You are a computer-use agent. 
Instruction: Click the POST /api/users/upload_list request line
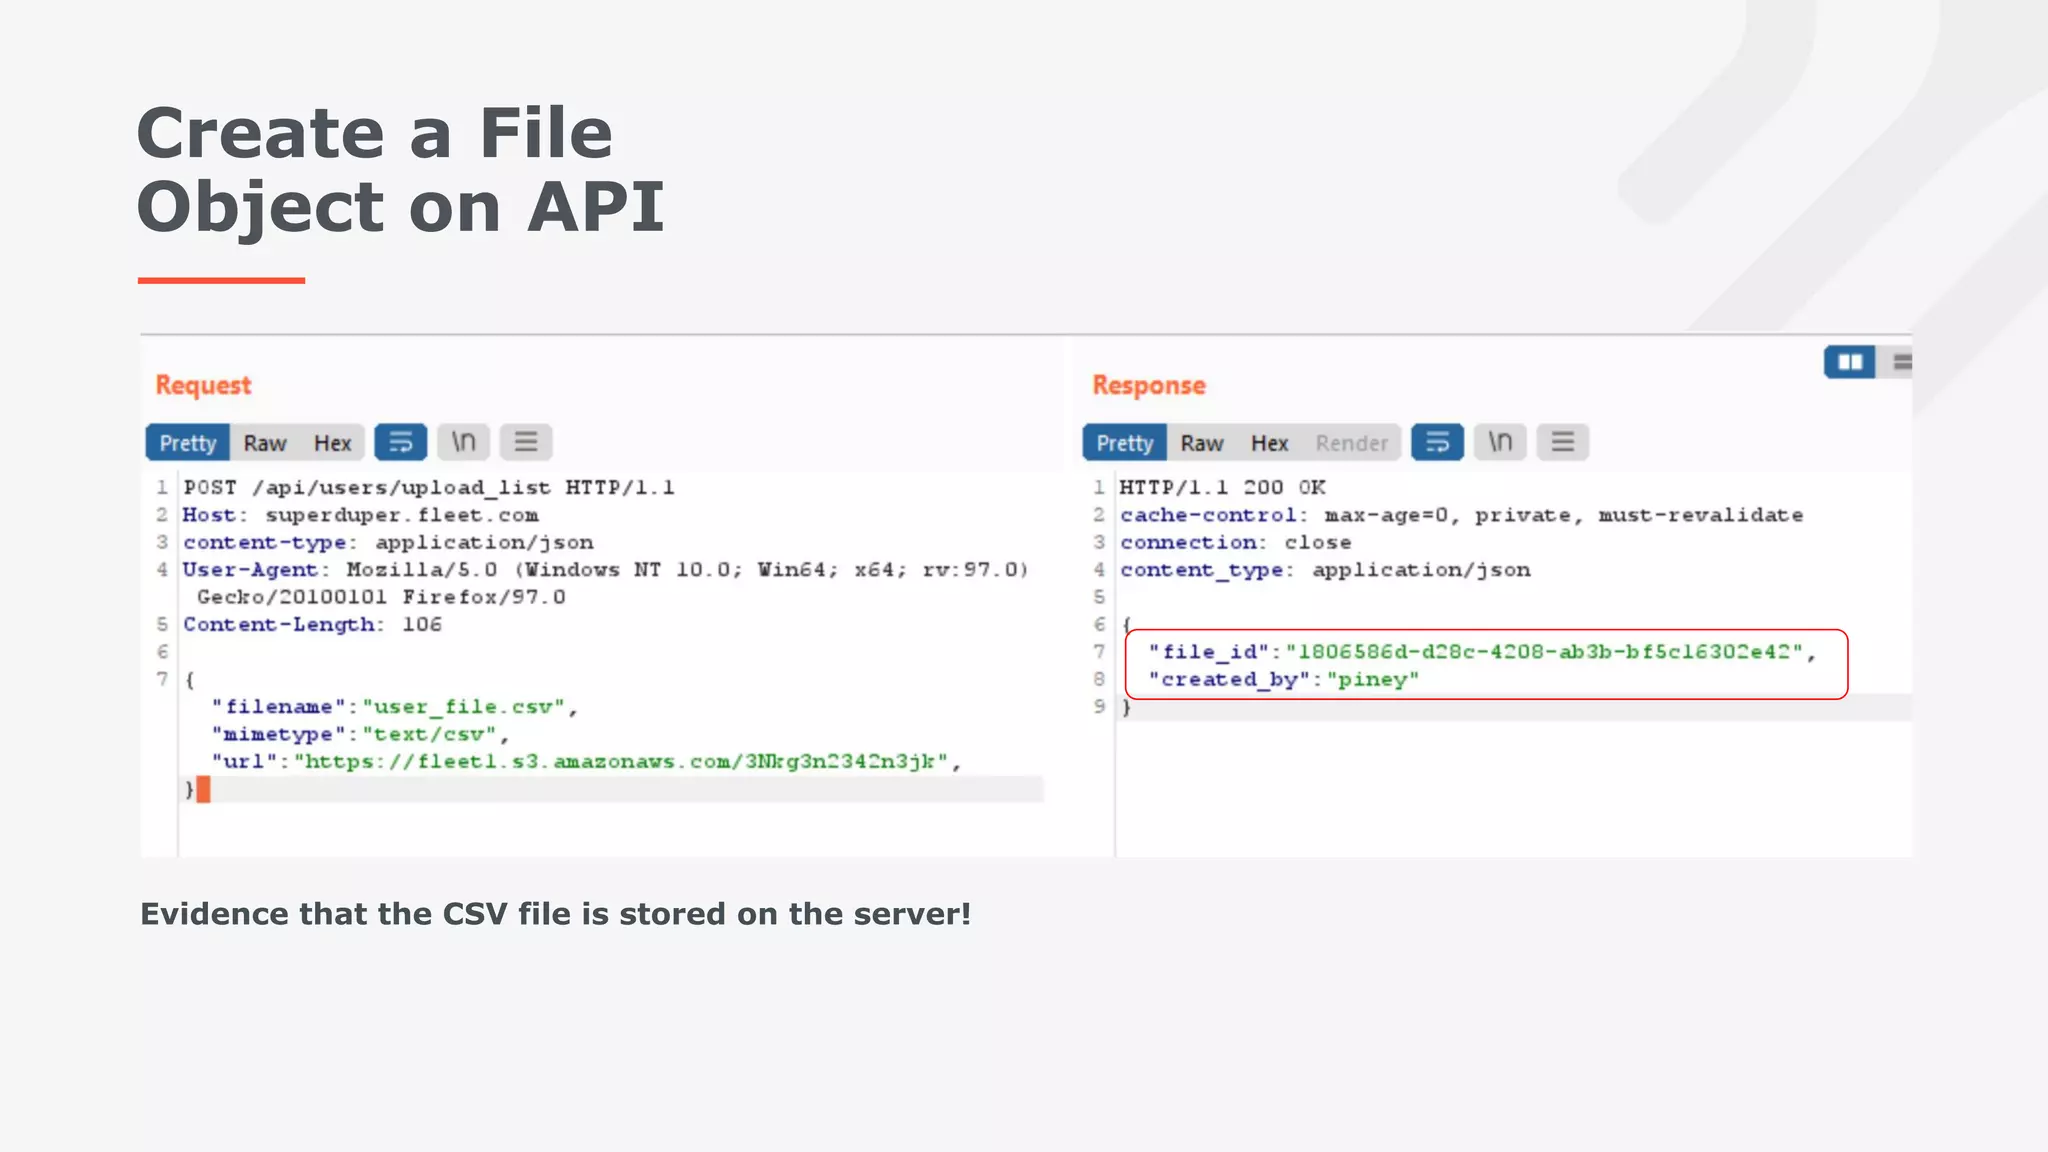(429, 488)
